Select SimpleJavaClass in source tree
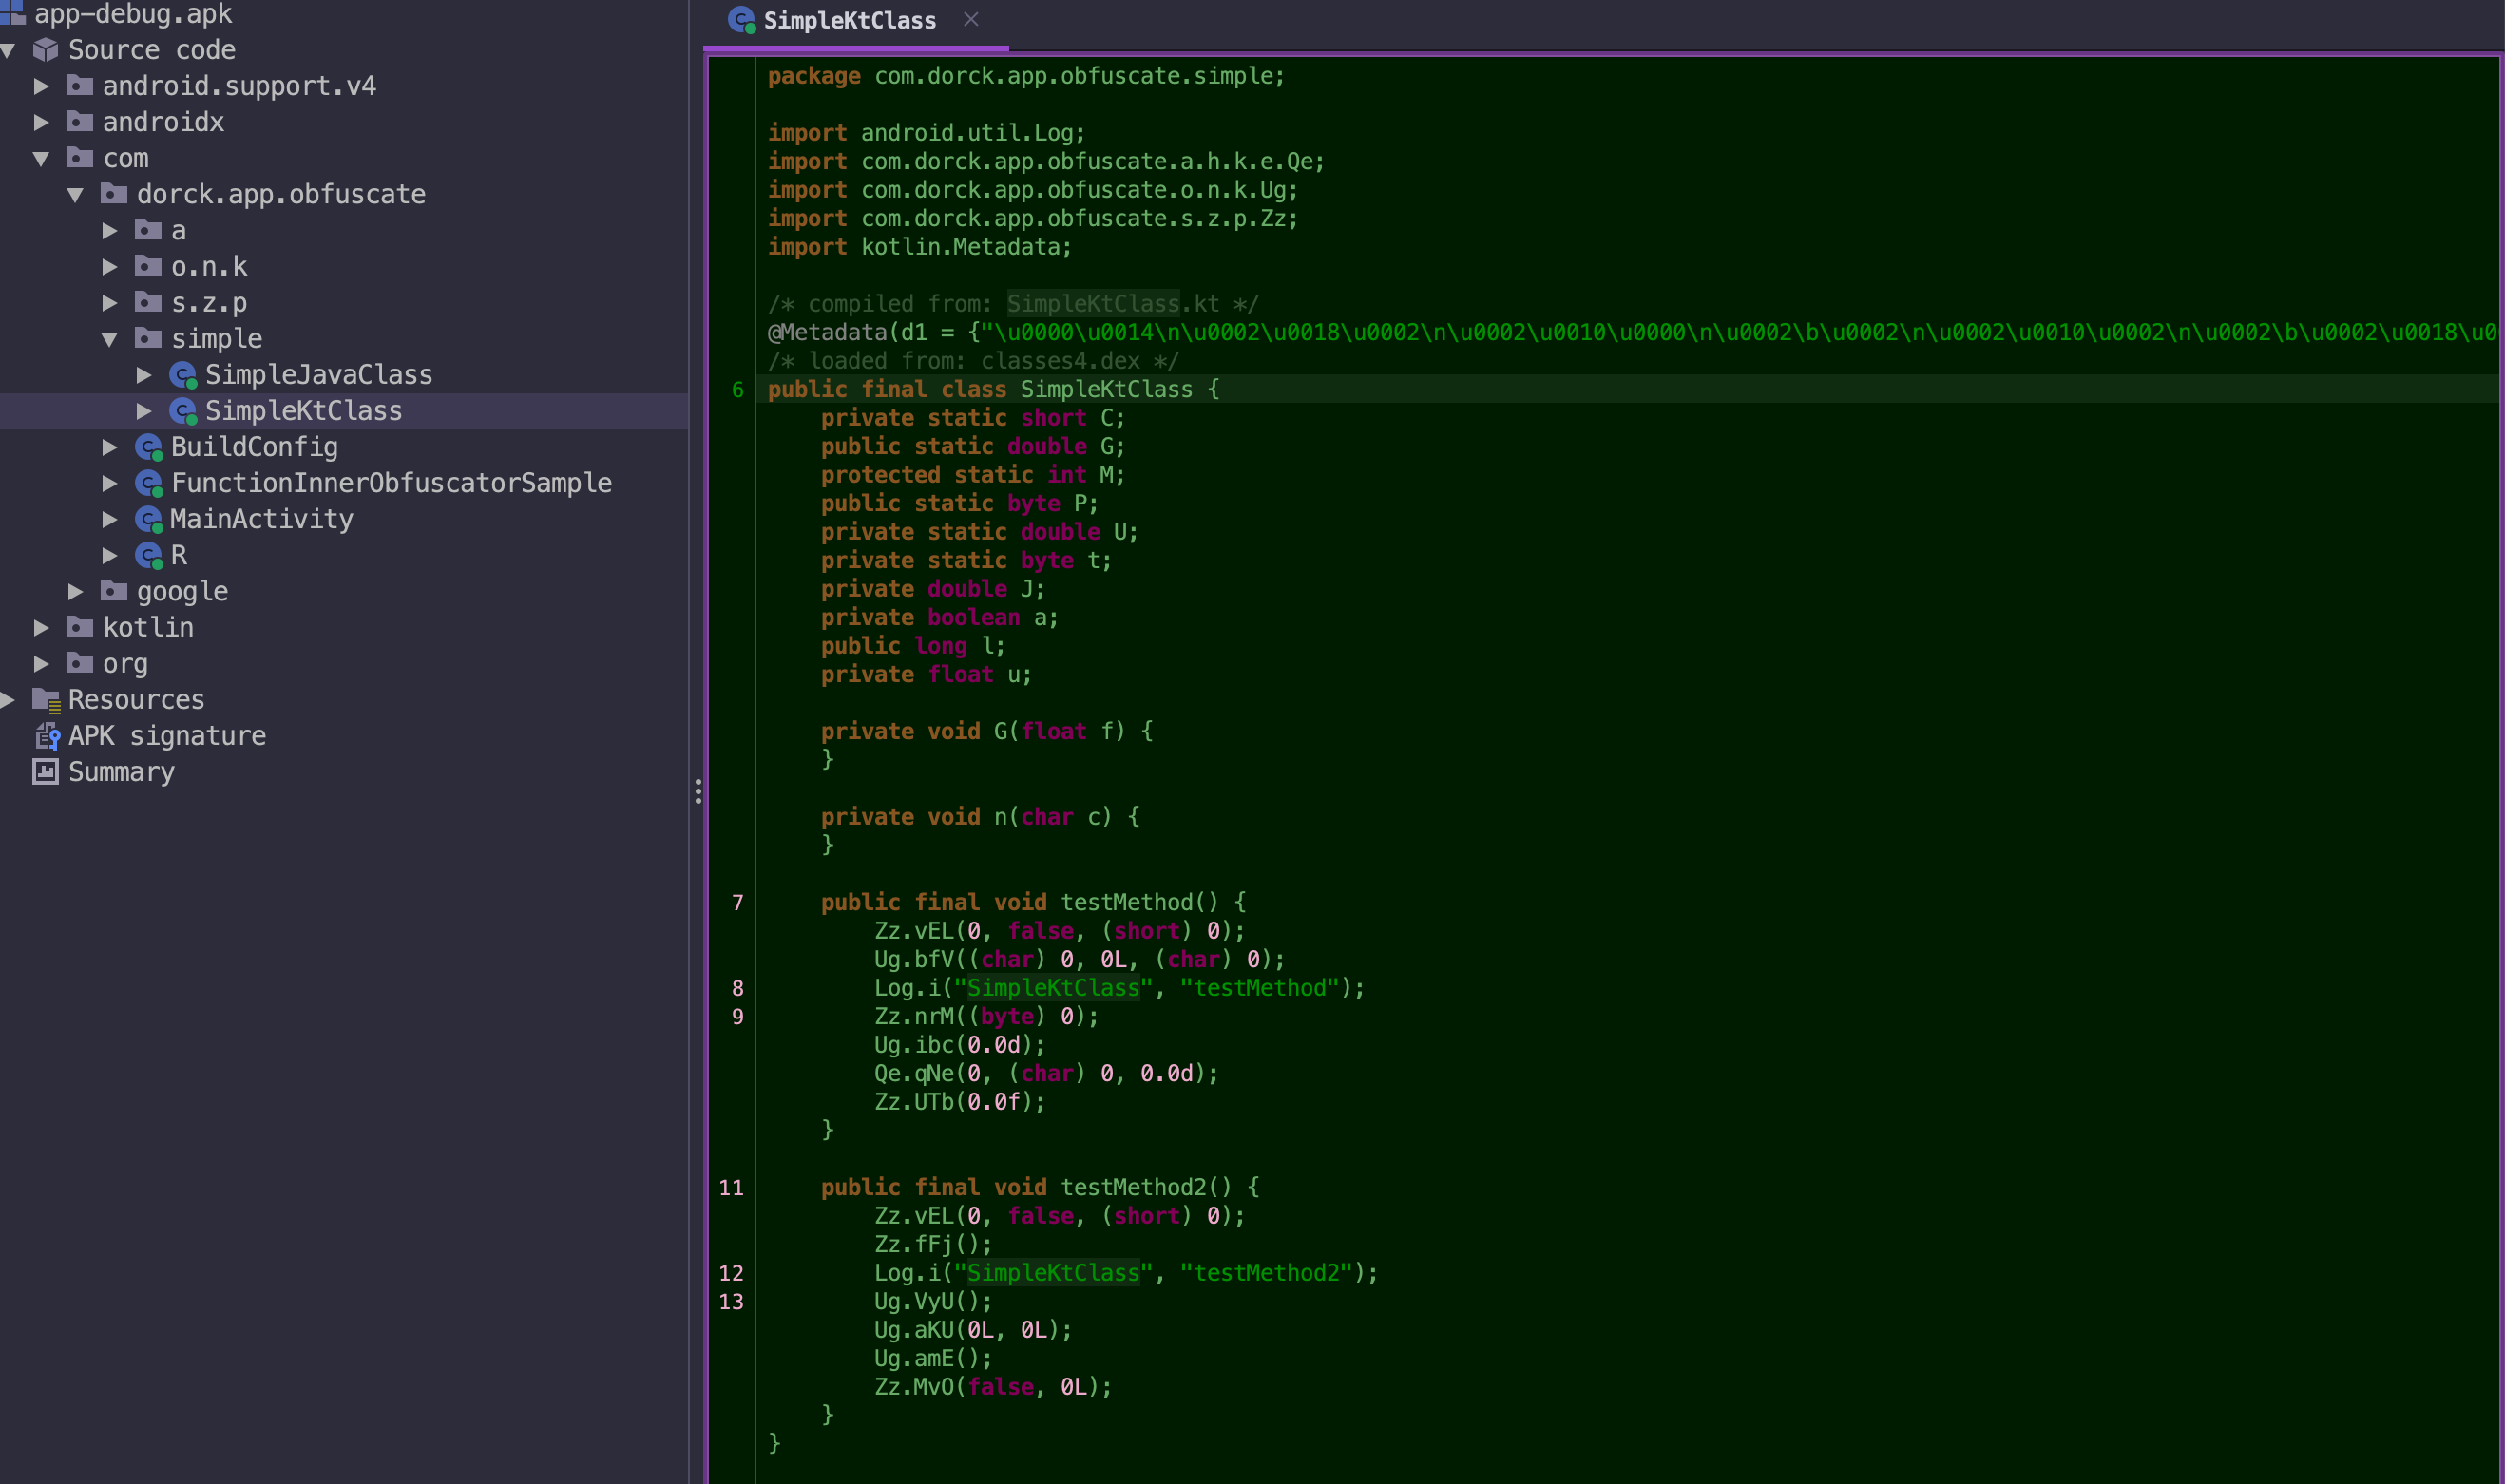Viewport: 2505px width, 1484px height. tap(321, 374)
